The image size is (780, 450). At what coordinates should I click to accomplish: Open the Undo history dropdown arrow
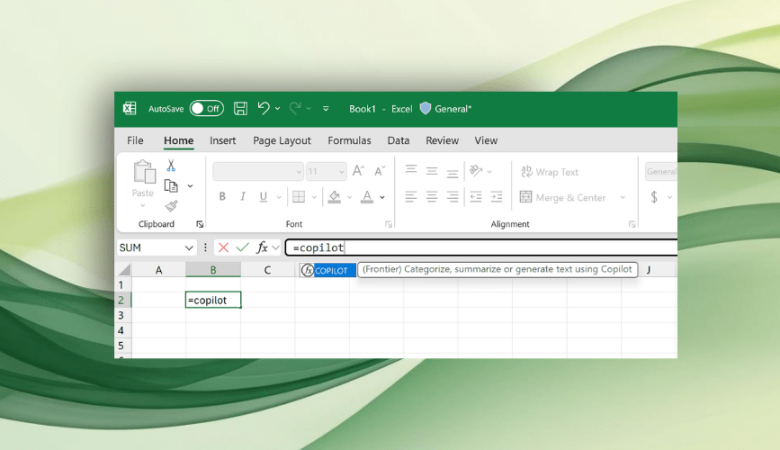click(278, 108)
